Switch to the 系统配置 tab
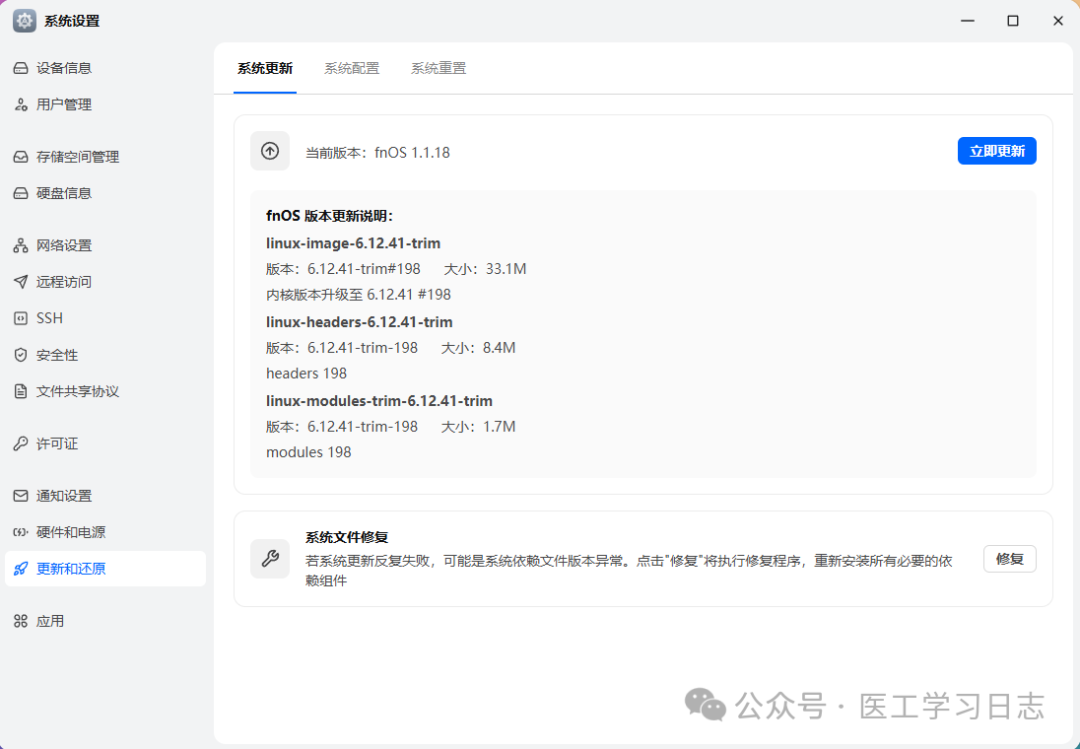1080x749 pixels. coord(351,68)
